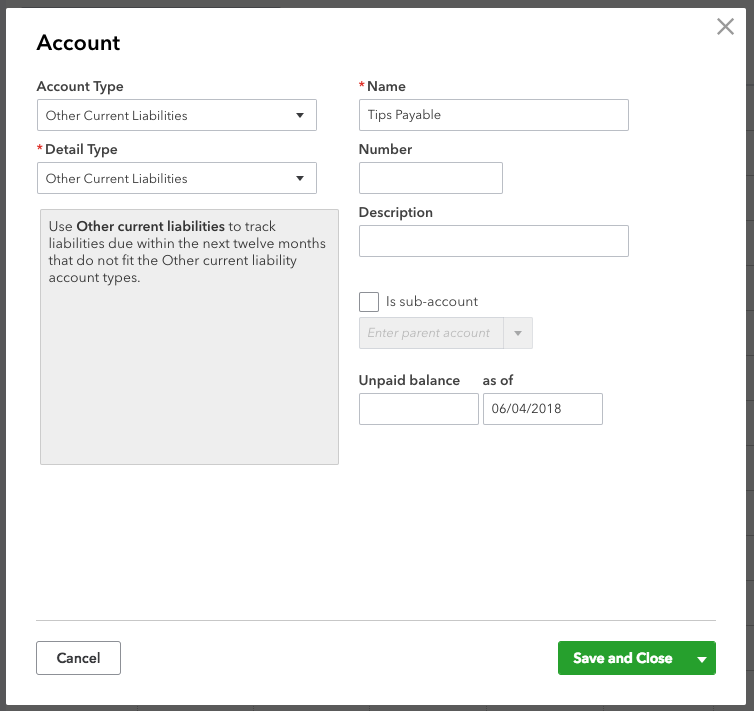Screen dimensions: 754x711
Task: Focus the Description text box
Action: [493, 241]
